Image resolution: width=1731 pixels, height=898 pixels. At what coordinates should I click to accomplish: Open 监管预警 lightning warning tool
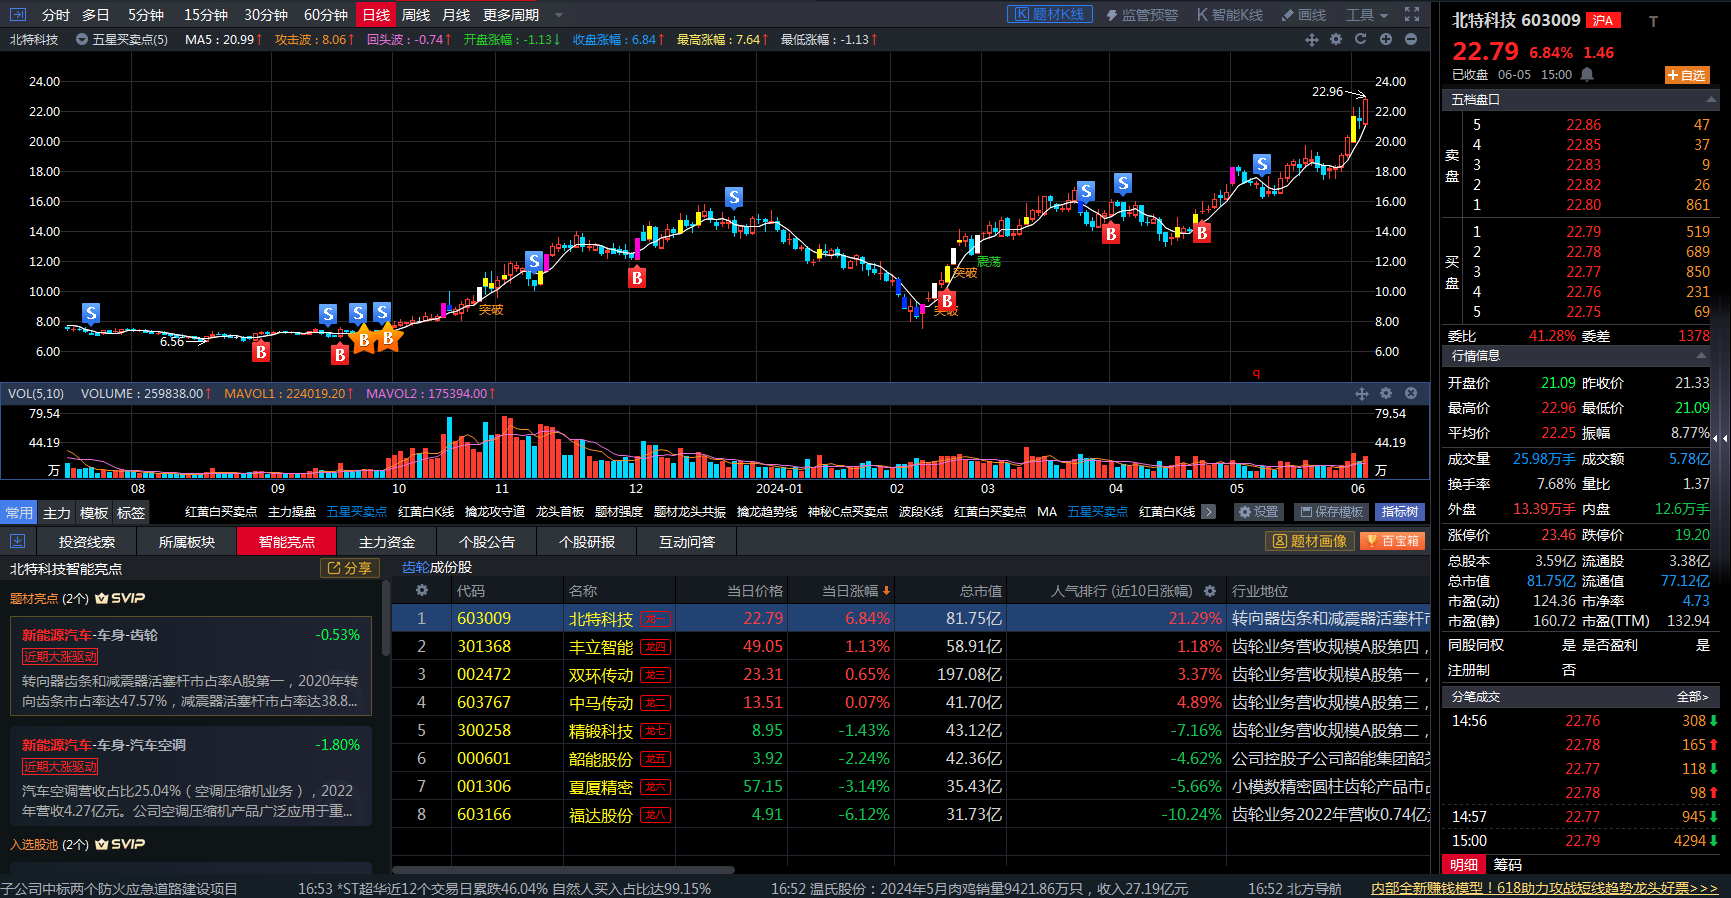[1141, 15]
